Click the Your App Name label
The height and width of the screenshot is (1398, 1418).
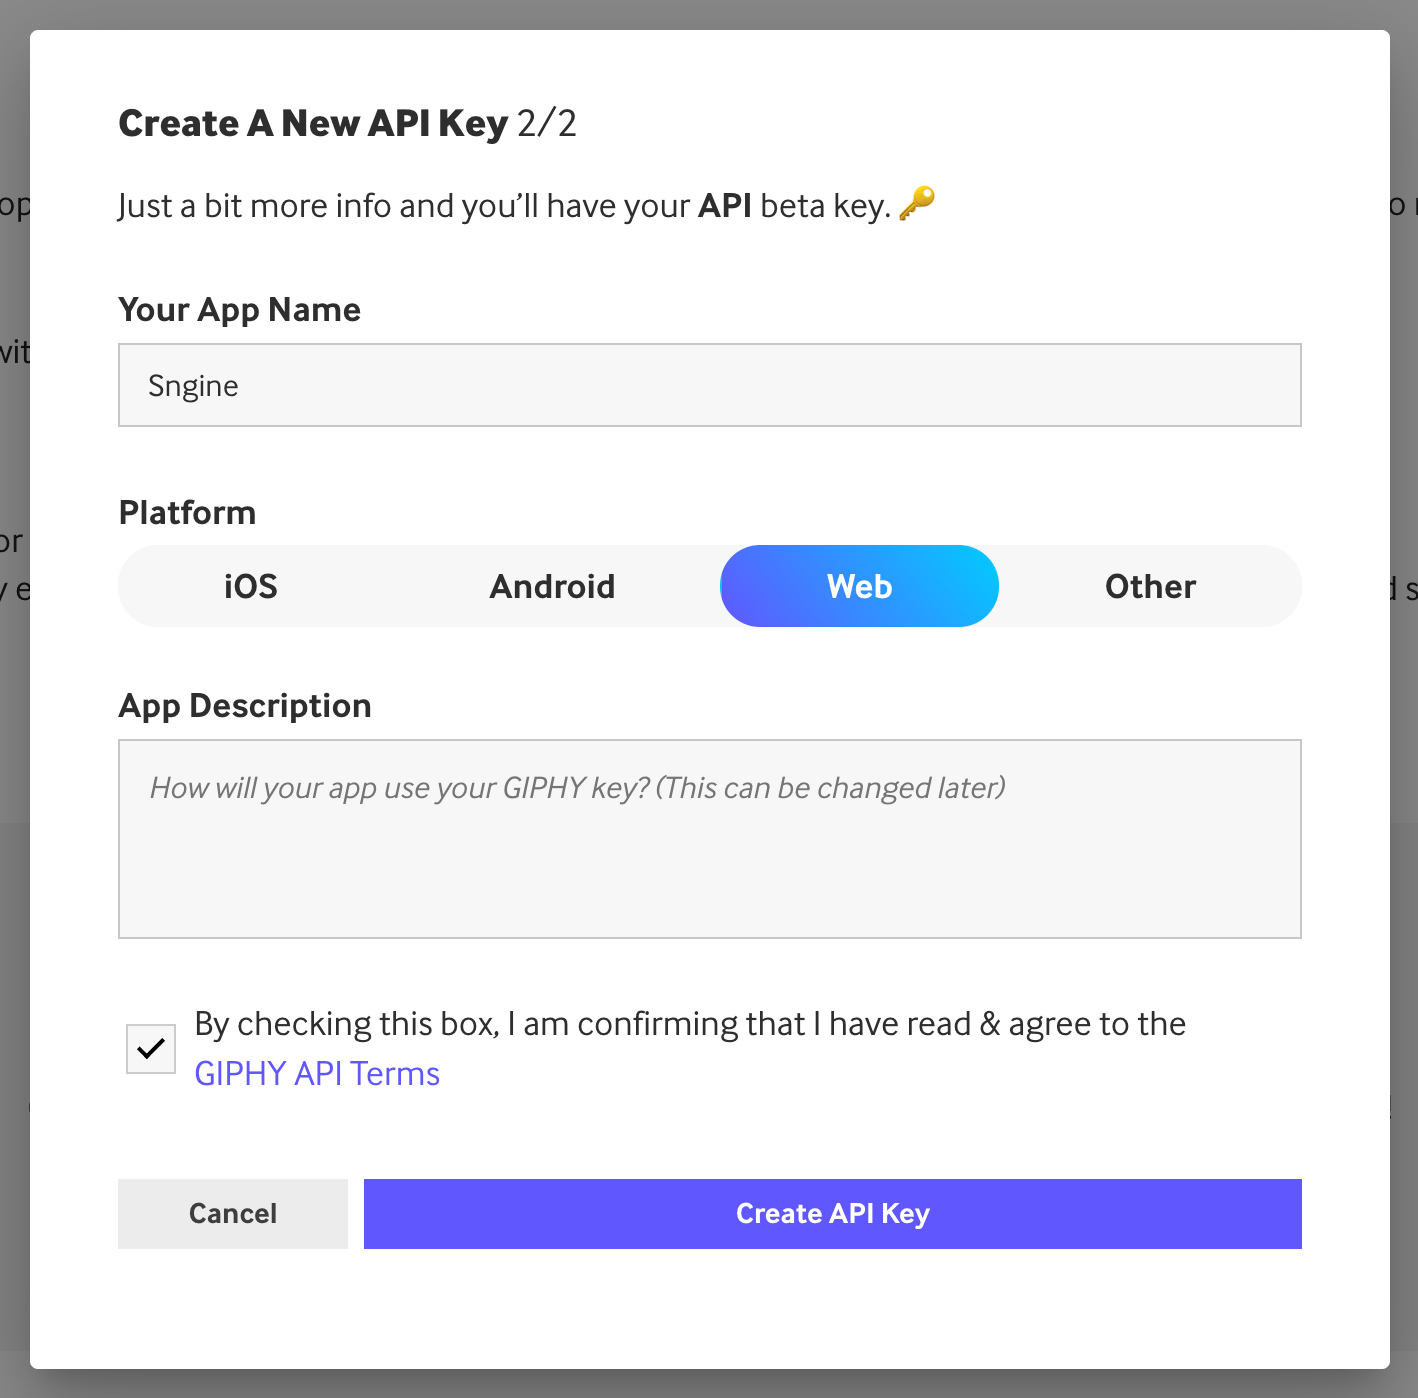[x=239, y=310]
